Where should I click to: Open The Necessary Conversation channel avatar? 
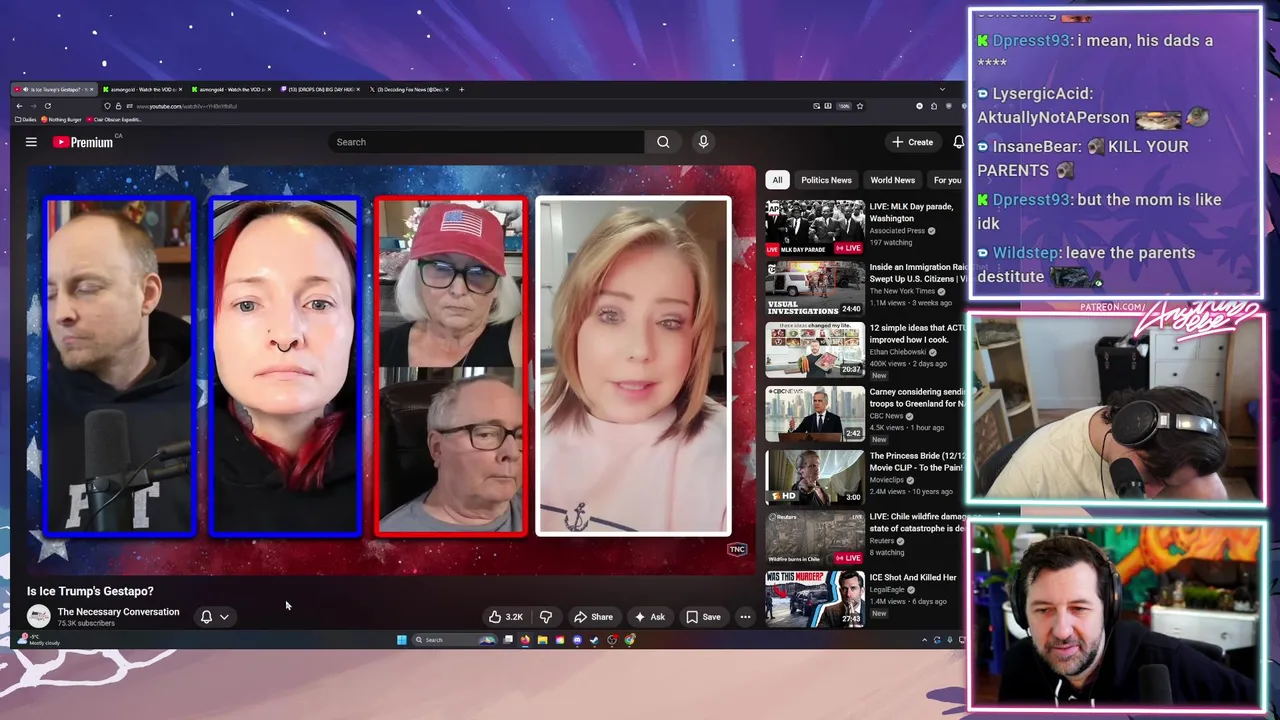[38, 617]
